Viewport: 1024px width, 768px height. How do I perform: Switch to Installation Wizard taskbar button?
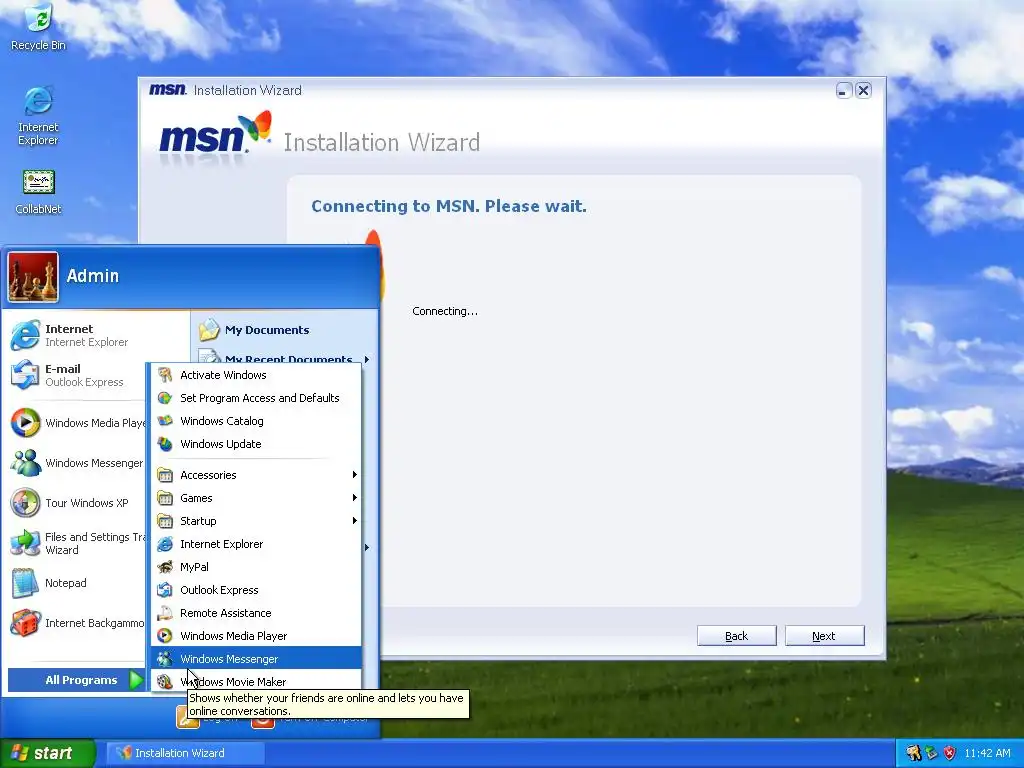(x=185, y=753)
